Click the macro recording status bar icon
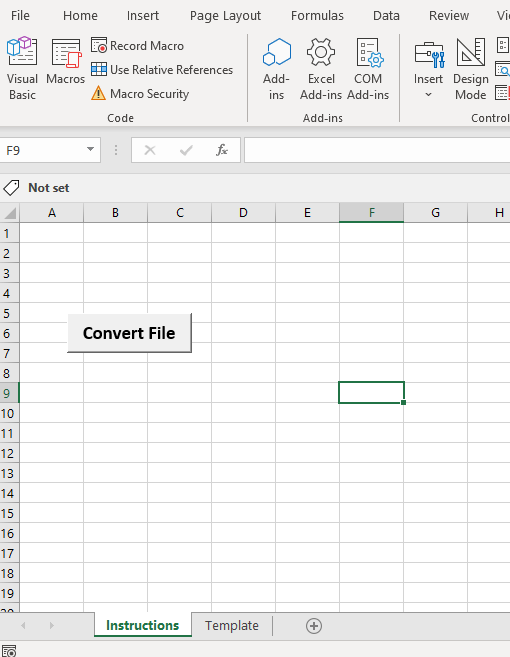Screen dimensions: 510x657 click(x=9, y=651)
